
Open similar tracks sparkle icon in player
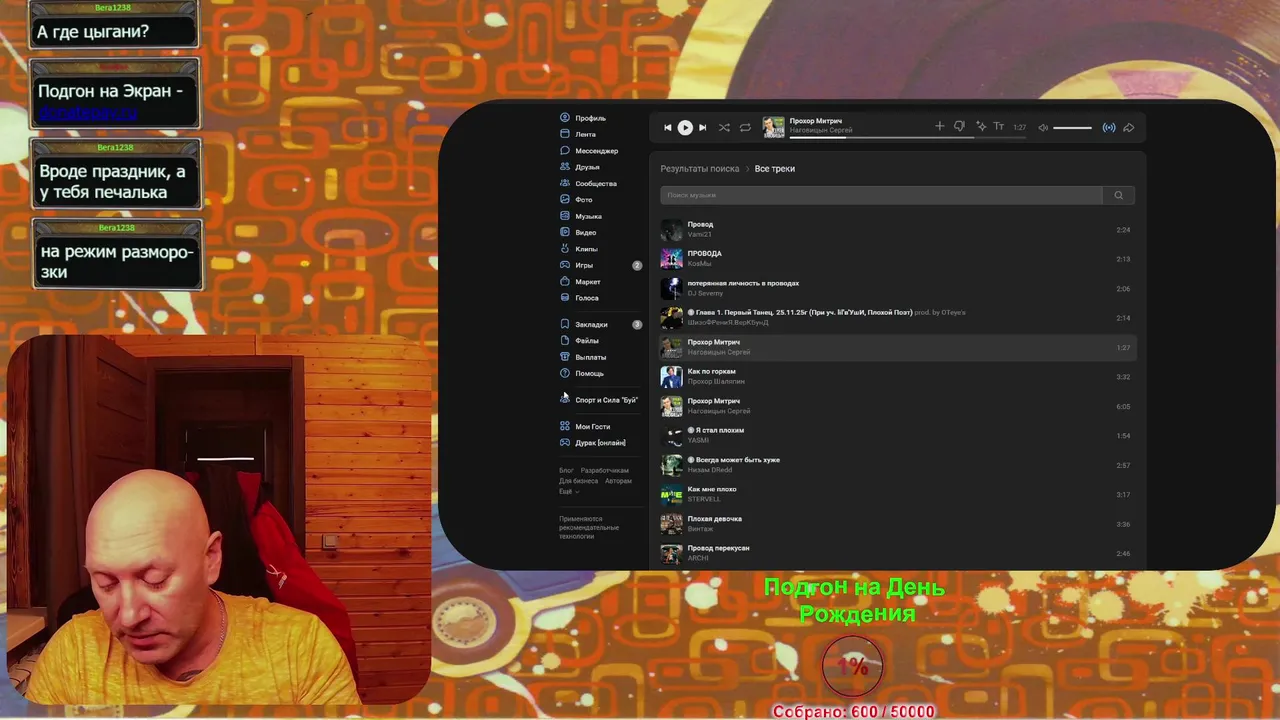[981, 126]
